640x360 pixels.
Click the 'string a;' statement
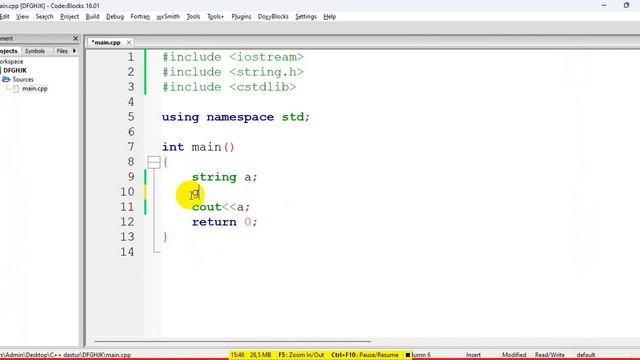(224, 177)
